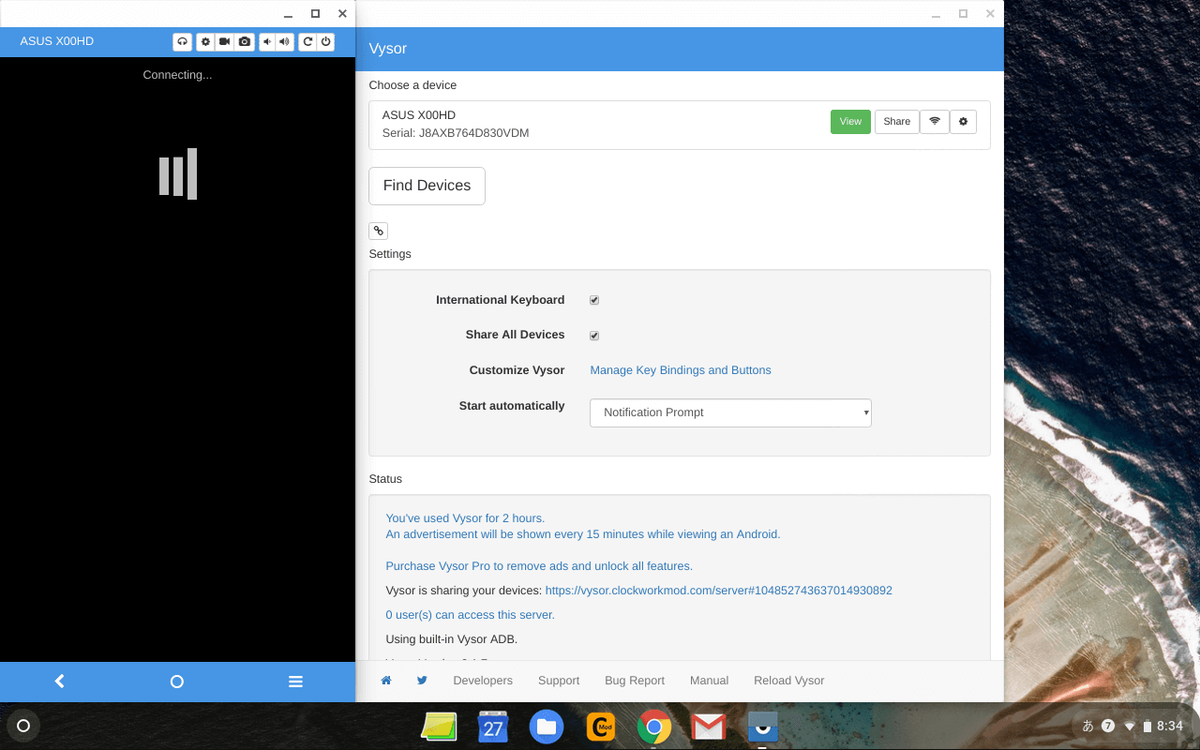This screenshot has height=750, width=1200.
Task: Tap the Android home circle button
Action: click(177, 681)
